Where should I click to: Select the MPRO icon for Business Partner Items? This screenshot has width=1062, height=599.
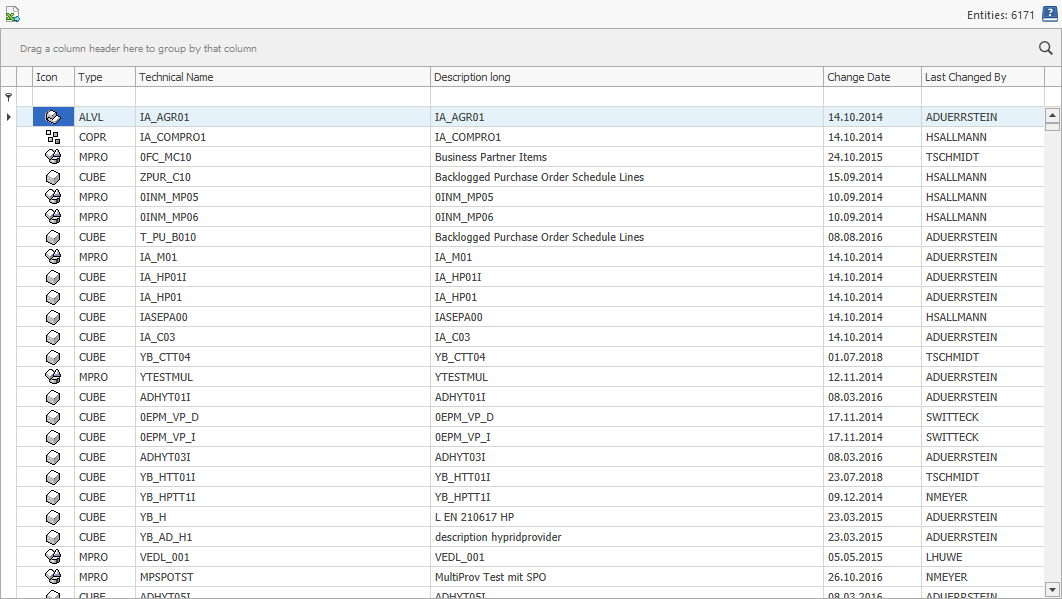tap(52, 157)
